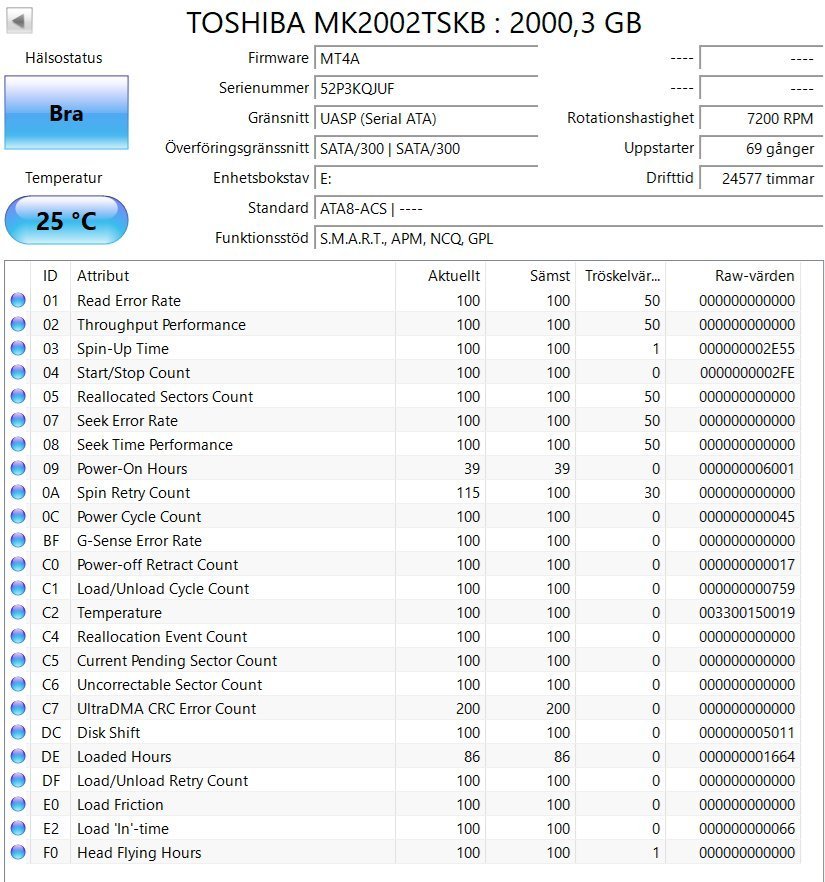The image size is (825, 882).
Task: Select the UASP (Serial ATA) interface field
Action: pos(426,118)
